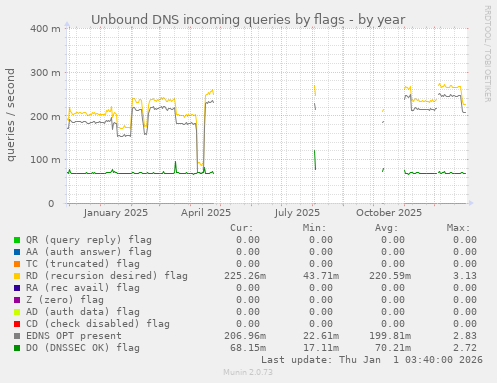The height and width of the screenshot is (383, 497).
Task: Click the 'Avg:' column header
Action: click(x=386, y=228)
